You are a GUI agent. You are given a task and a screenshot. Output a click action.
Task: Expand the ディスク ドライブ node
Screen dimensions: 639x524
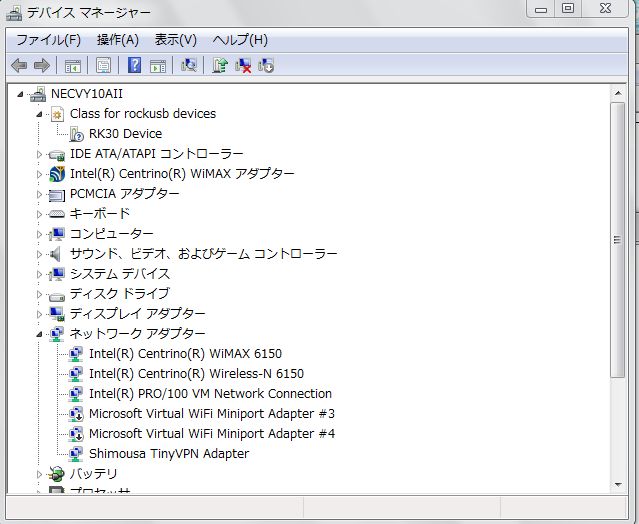(39, 294)
